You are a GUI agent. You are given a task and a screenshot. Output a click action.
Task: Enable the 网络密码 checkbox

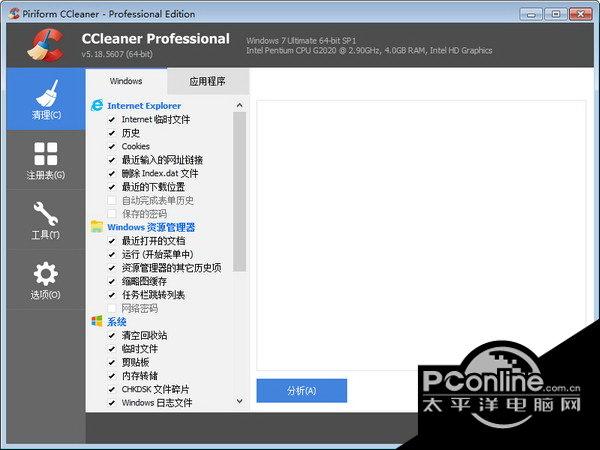click(112, 308)
